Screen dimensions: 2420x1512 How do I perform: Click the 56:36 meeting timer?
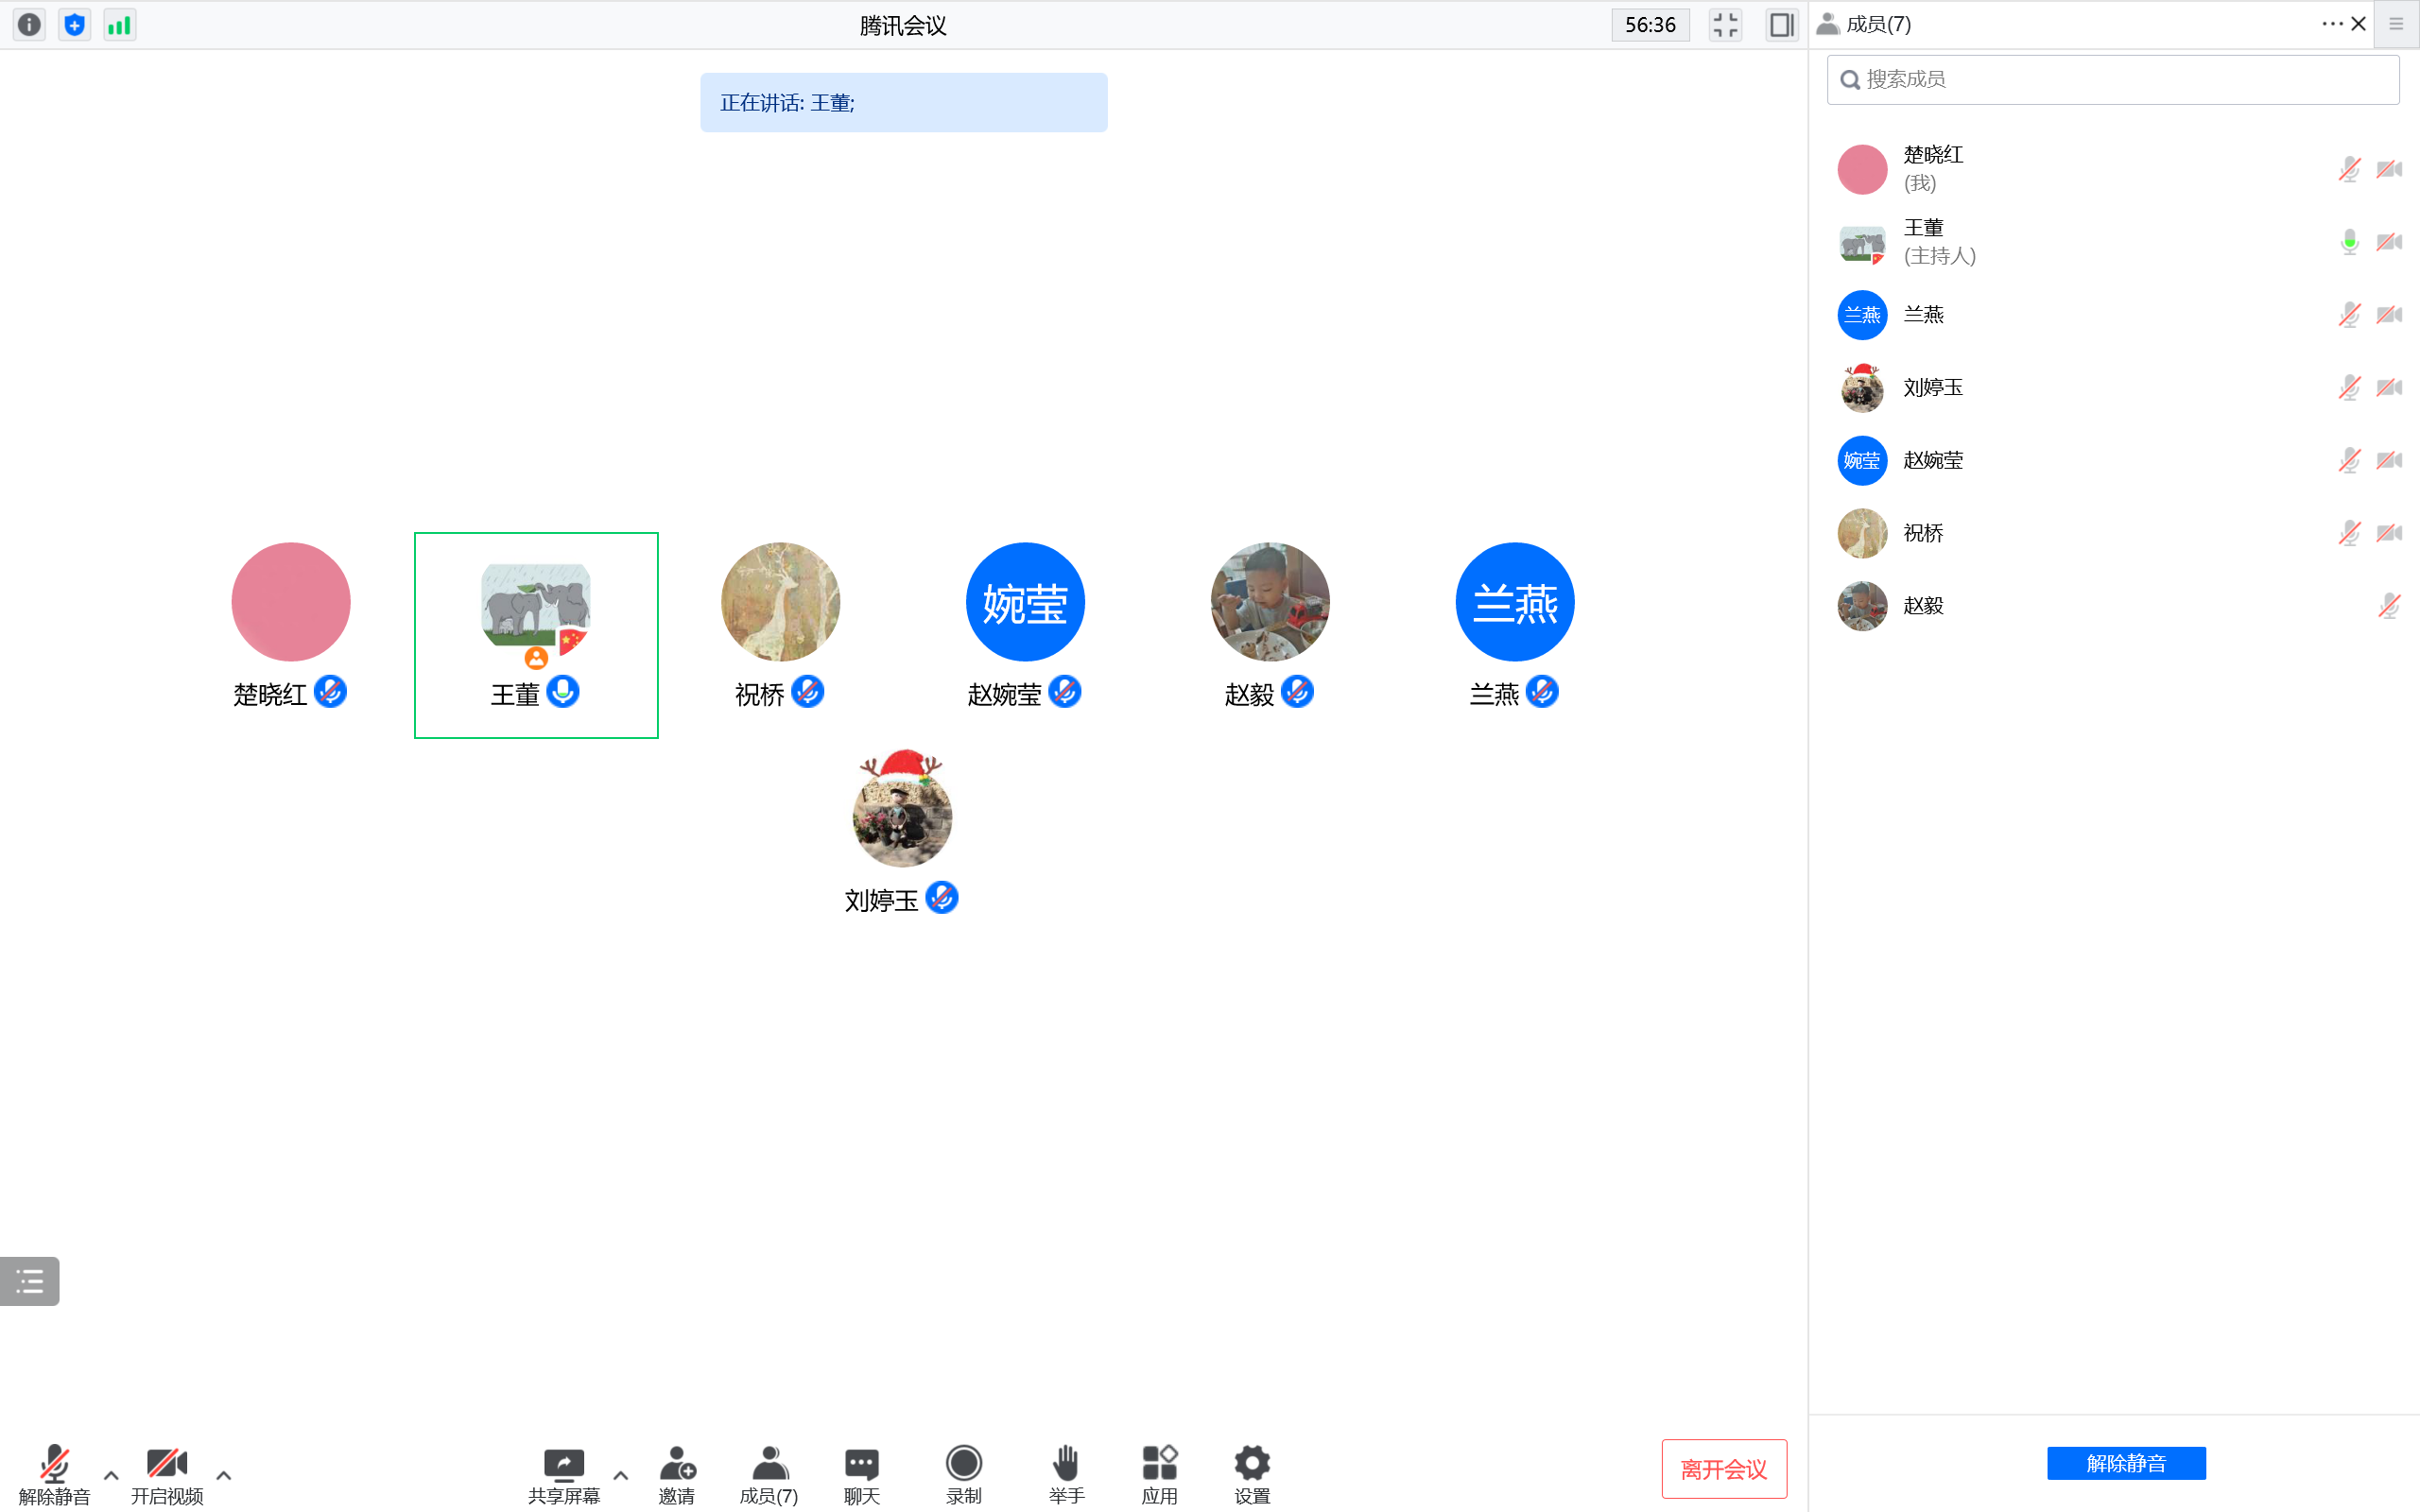coord(1650,24)
